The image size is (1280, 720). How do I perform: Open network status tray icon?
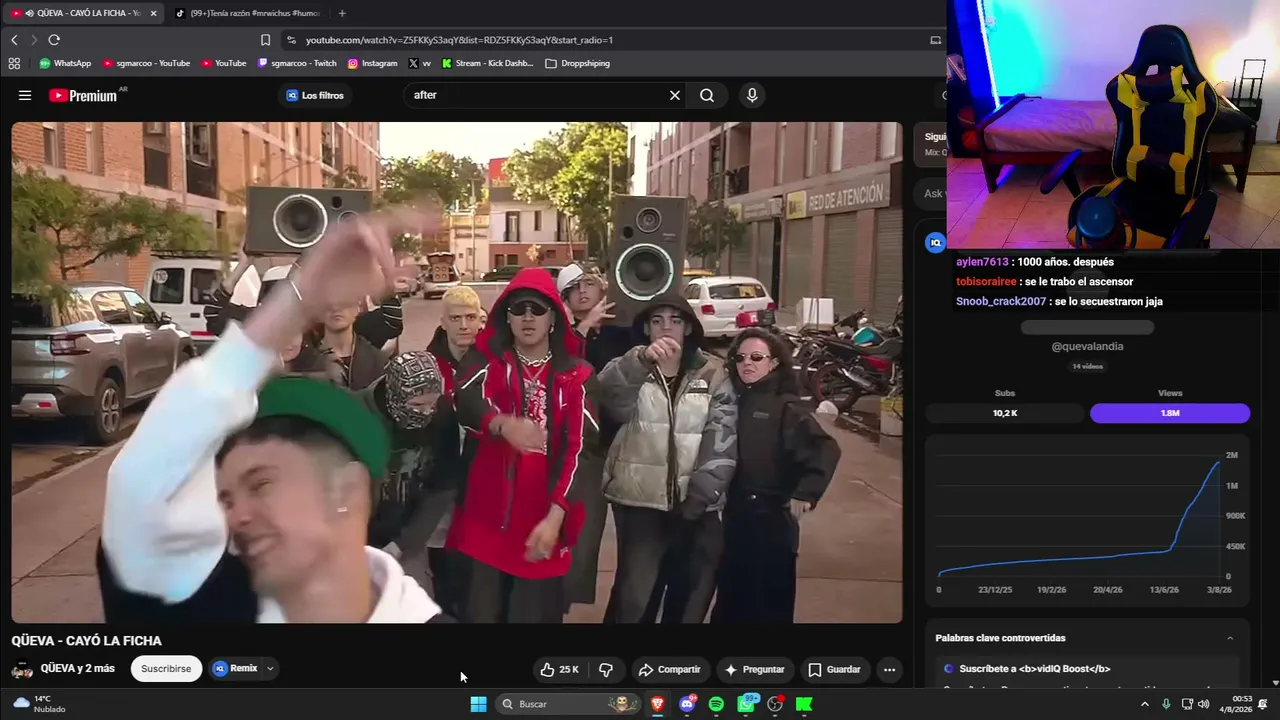click(1187, 704)
